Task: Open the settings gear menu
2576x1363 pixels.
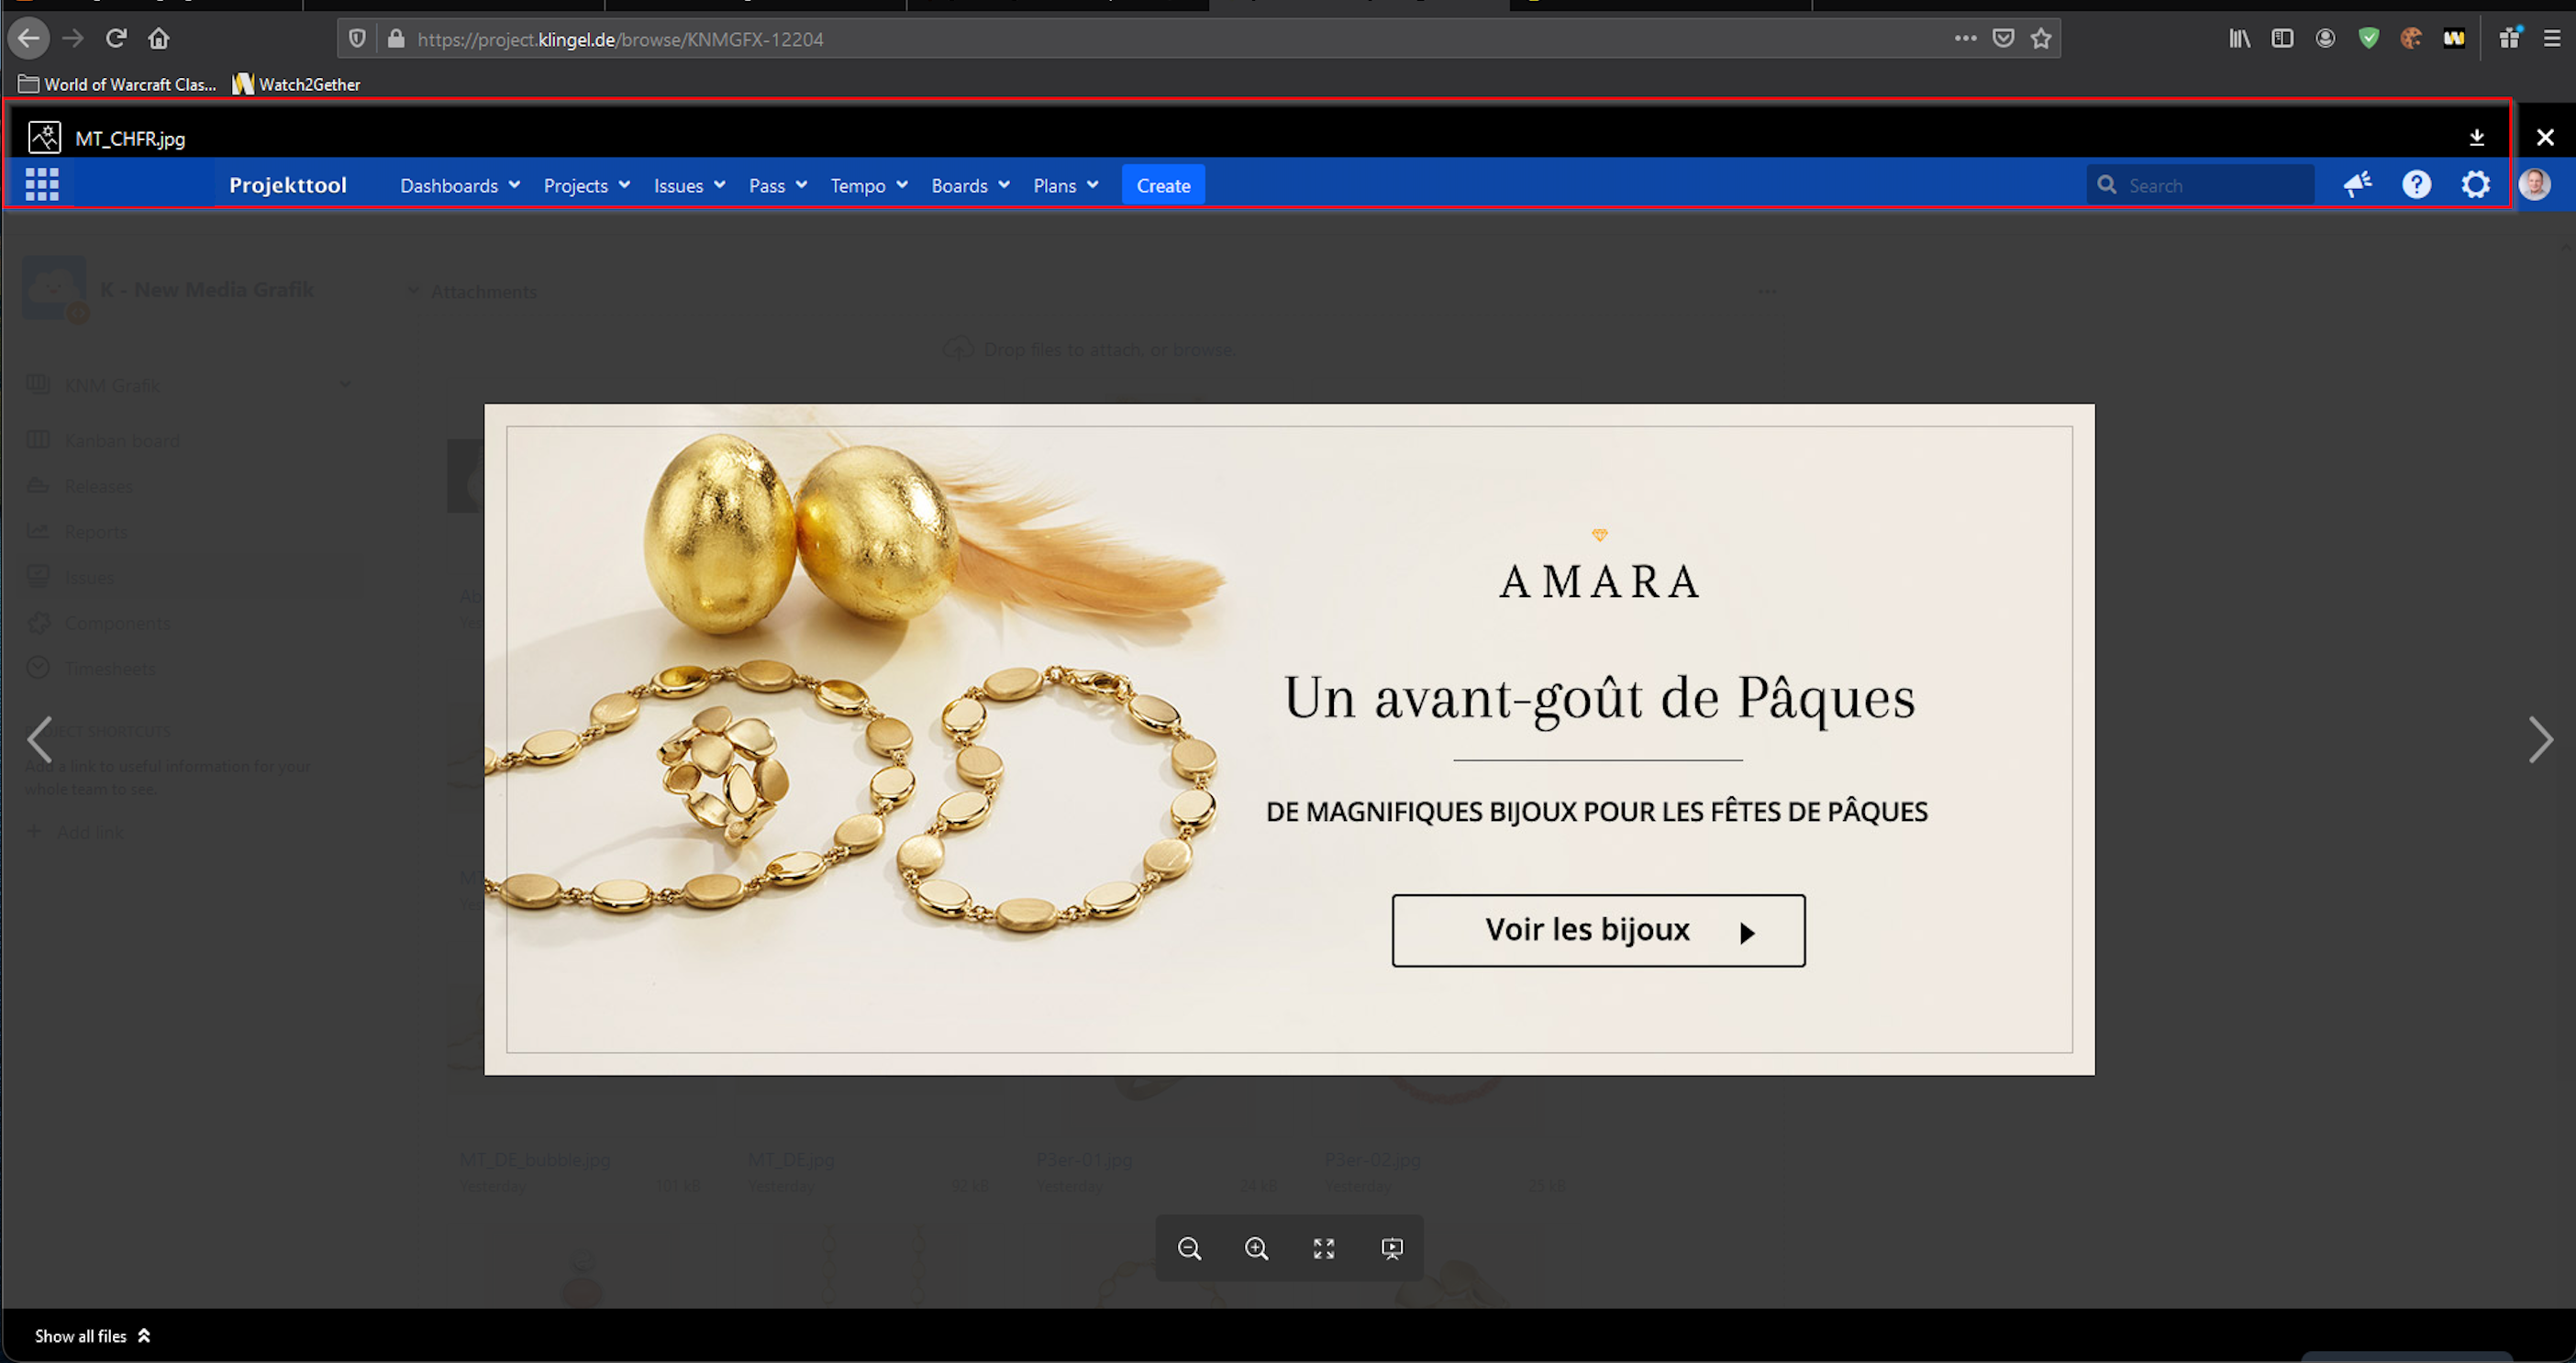Action: (2475, 185)
